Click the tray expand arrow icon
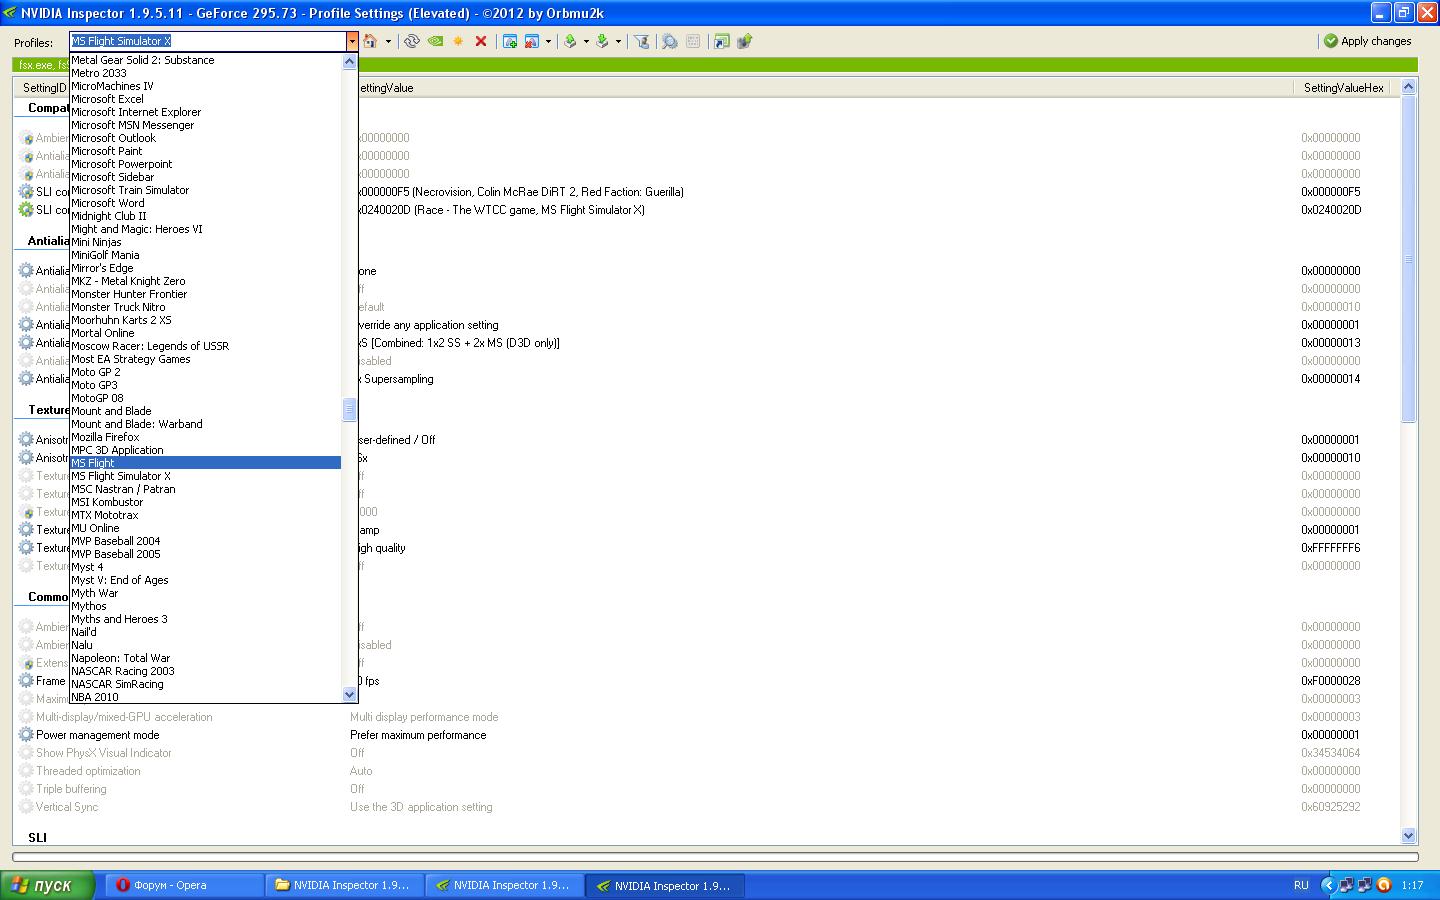 click(1328, 885)
